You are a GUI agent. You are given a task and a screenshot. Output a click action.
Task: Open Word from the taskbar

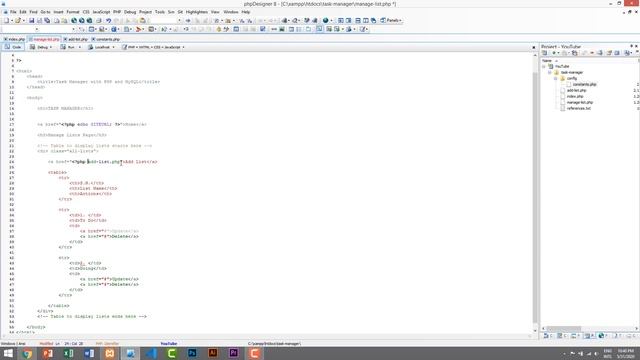tap(89, 353)
